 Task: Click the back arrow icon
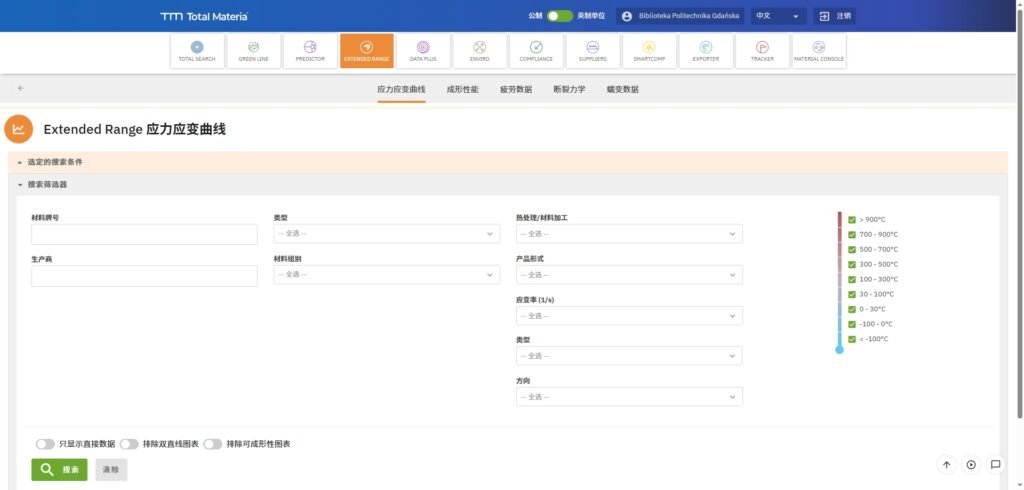(x=21, y=88)
